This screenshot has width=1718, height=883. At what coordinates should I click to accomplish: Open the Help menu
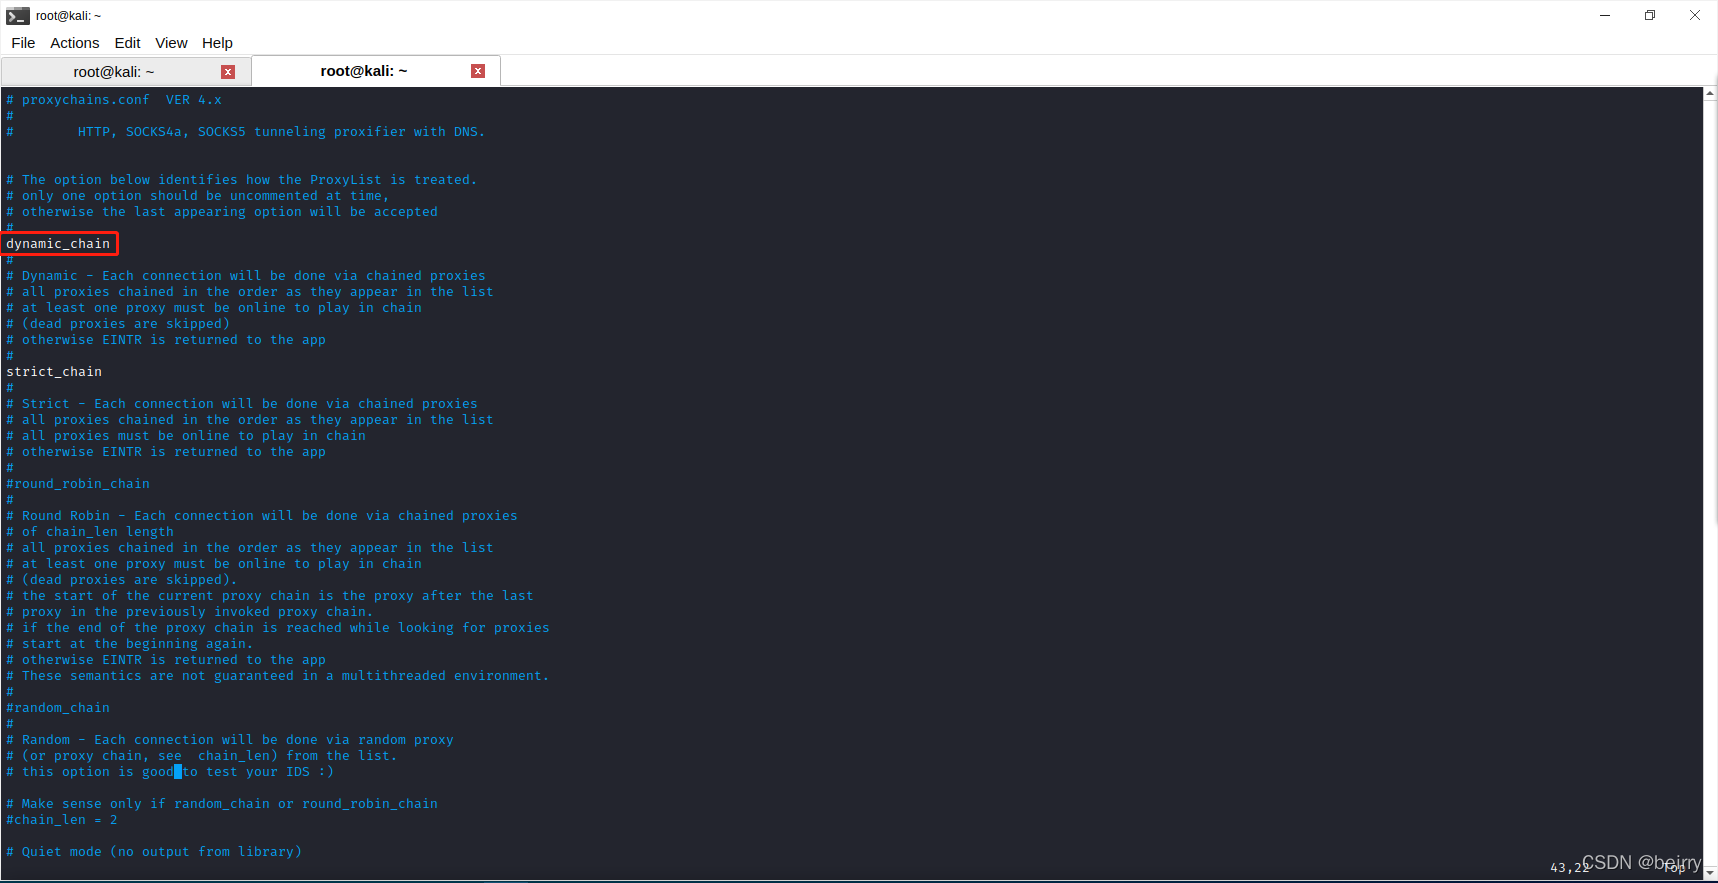[x=217, y=43]
